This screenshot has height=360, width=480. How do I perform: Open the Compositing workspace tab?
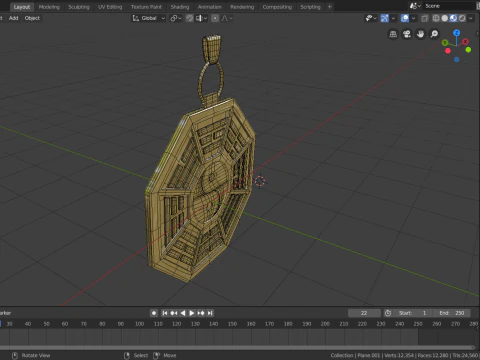(x=277, y=7)
